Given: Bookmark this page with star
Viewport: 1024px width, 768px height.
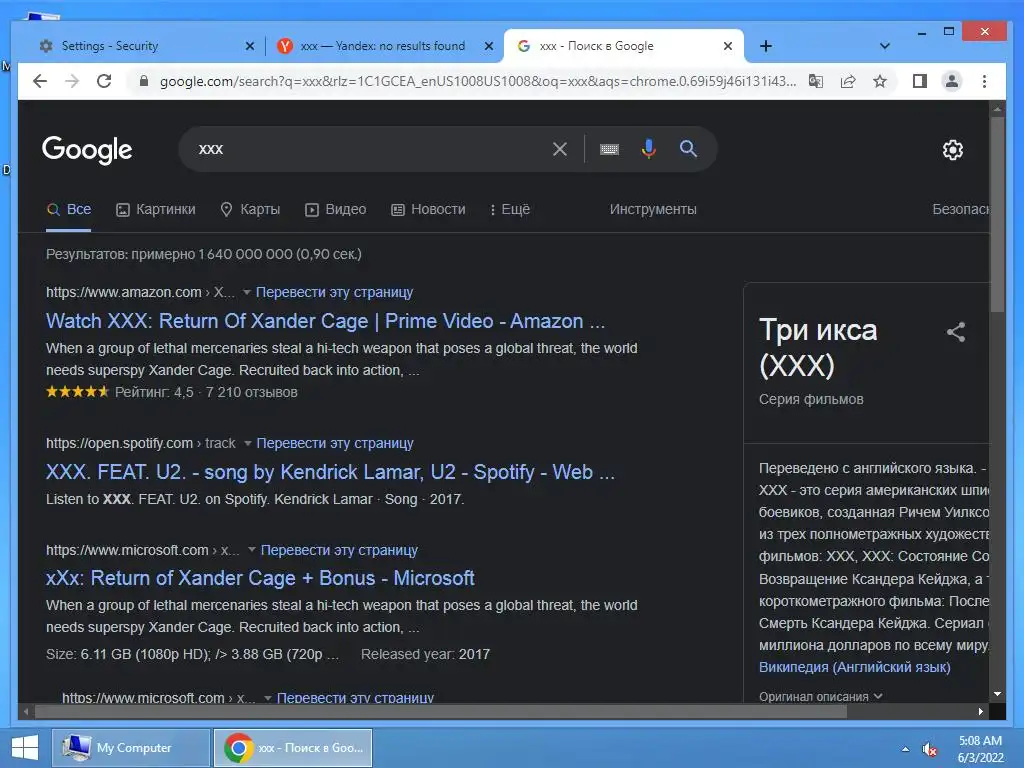Looking at the screenshot, I should 880,81.
